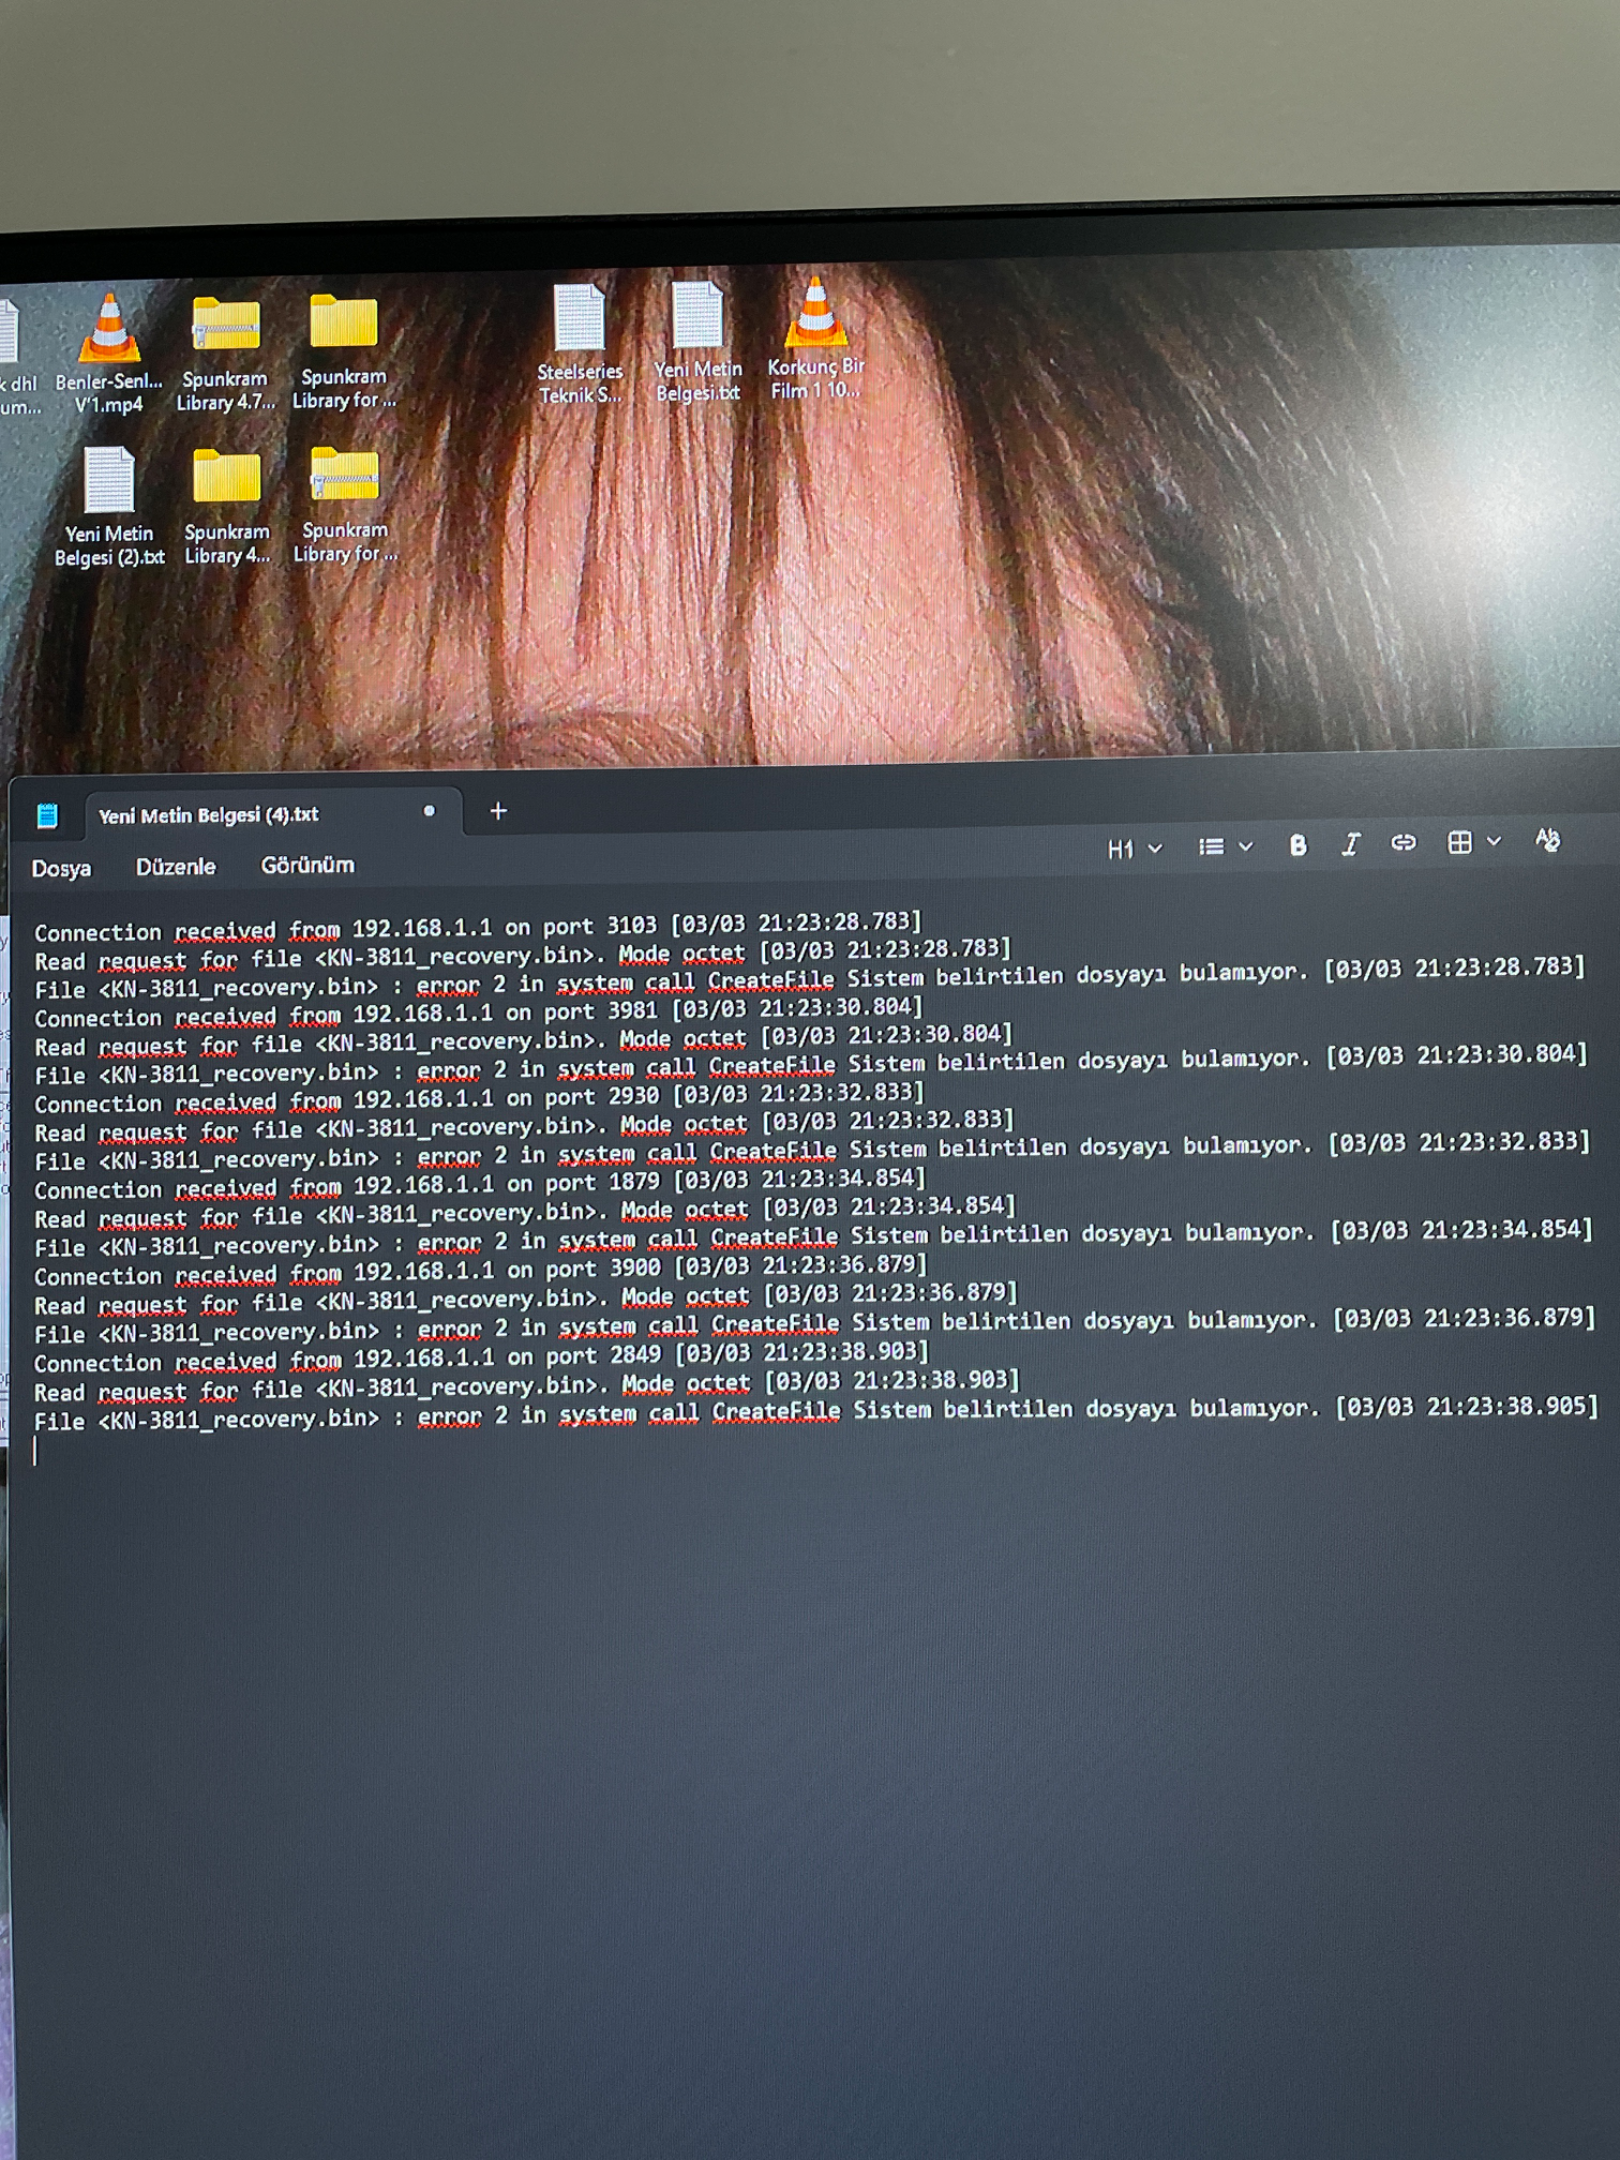Screen dimensions: 1620x2160
Task: Clear formatting with the Ab eraser icon
Action: pos(1547,840)
